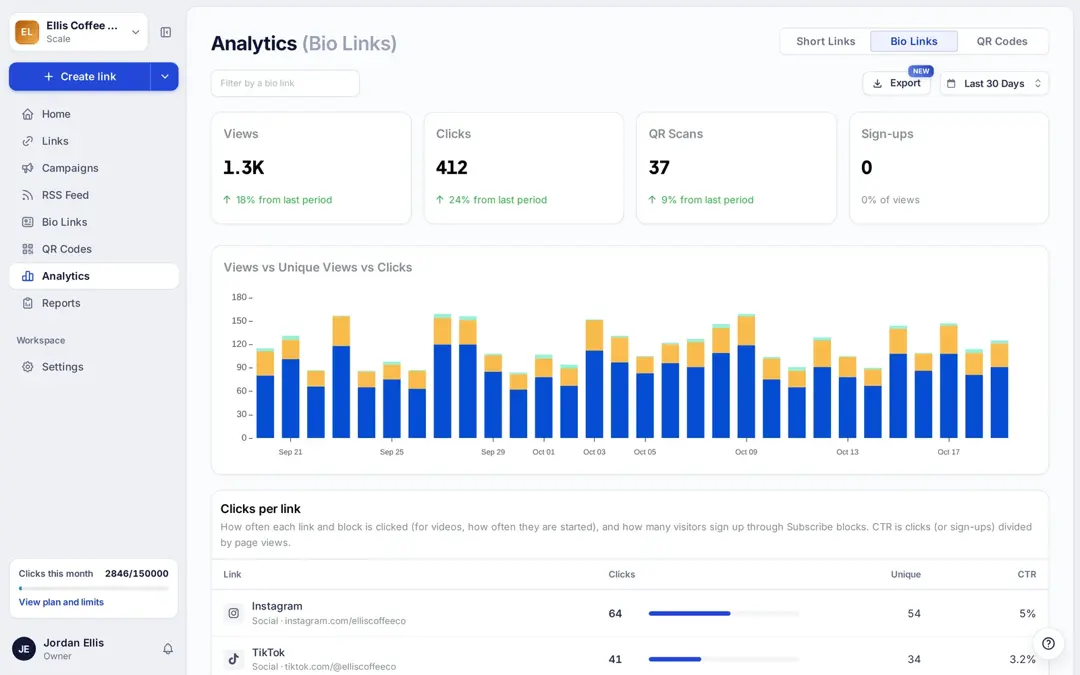
Task: Click the 2846/150000 usage value
Action: click(136, 574)
